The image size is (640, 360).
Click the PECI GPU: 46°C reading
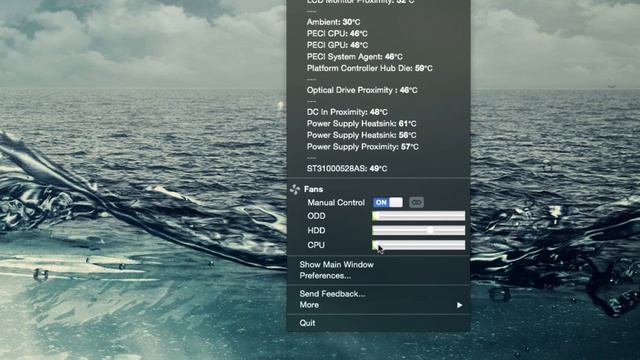[337, 45]
